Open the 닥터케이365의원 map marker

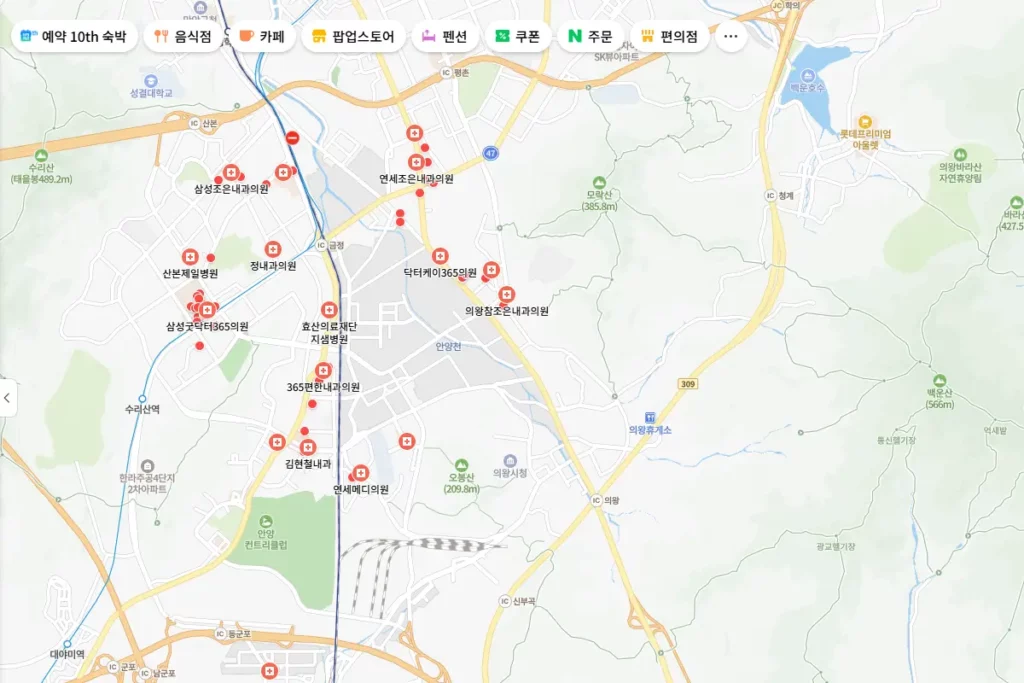pos(439,255)
